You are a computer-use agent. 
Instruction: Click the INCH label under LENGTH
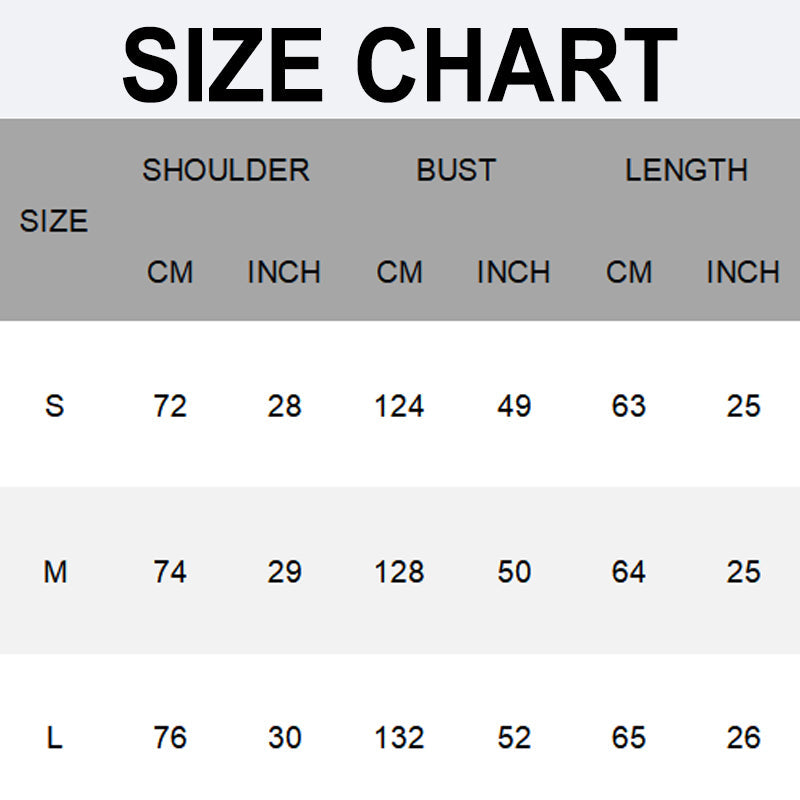point(743,272)
